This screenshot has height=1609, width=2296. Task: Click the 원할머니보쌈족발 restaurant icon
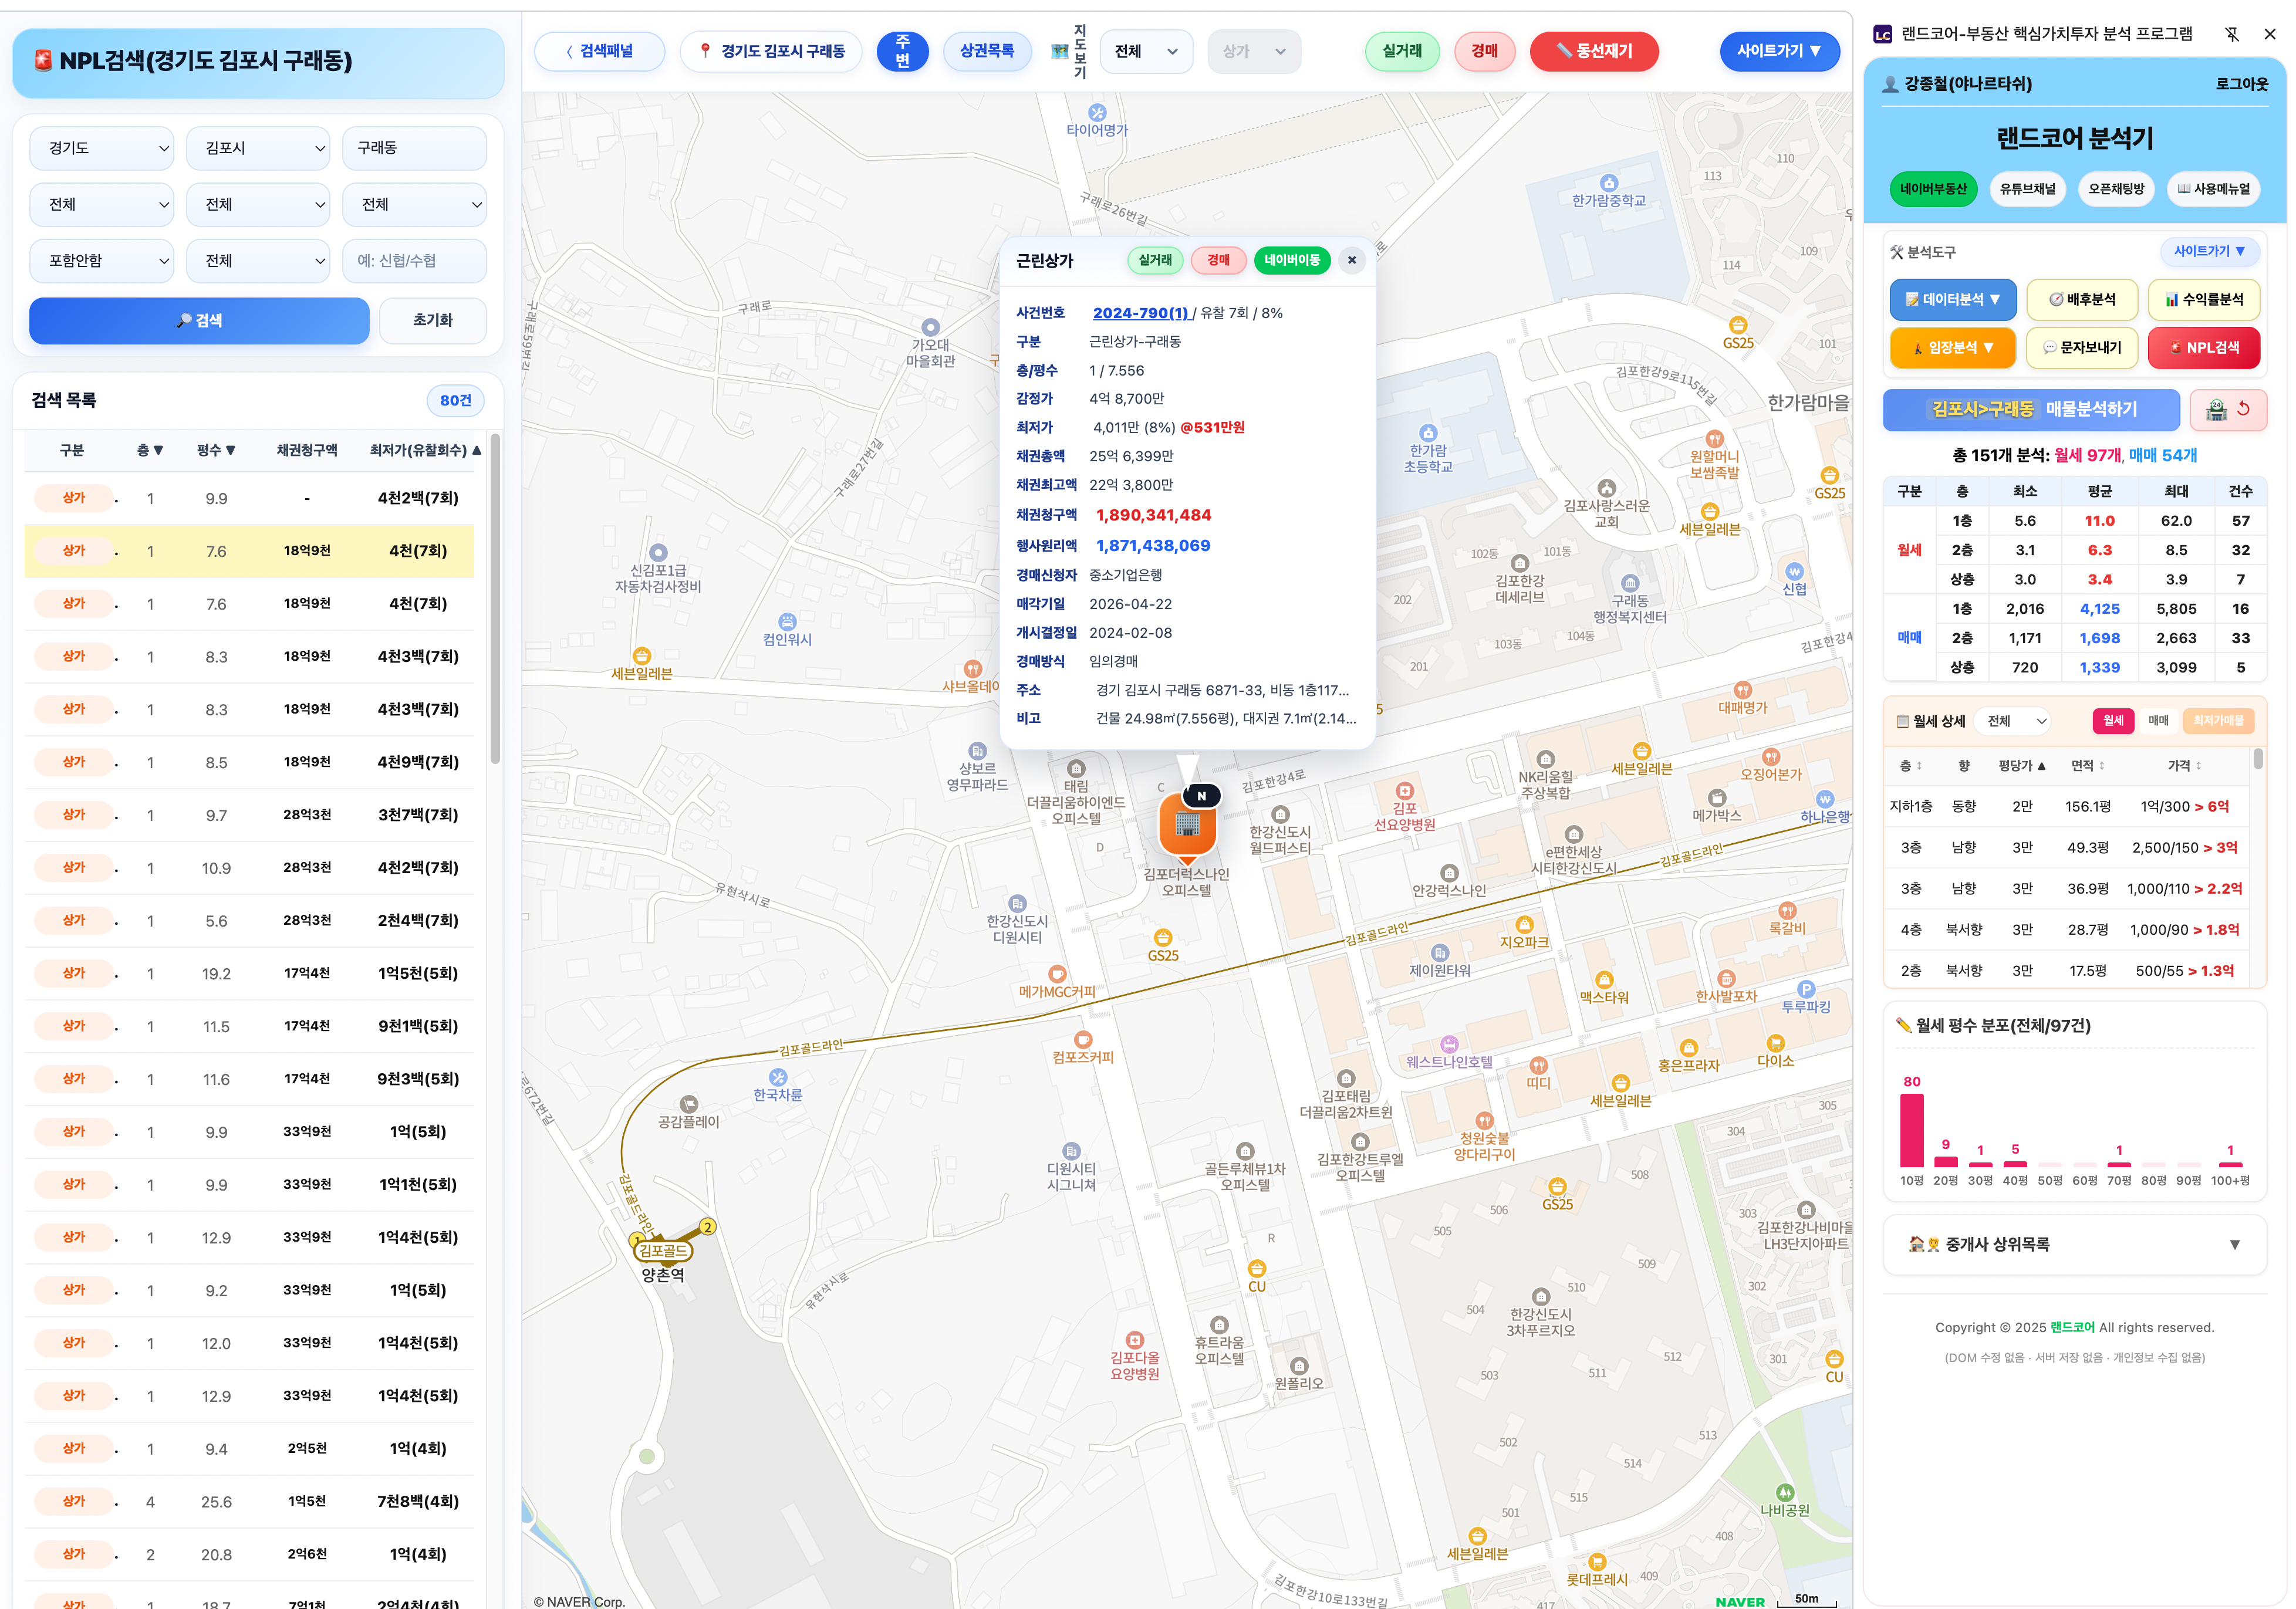(x=1714, y=439)
